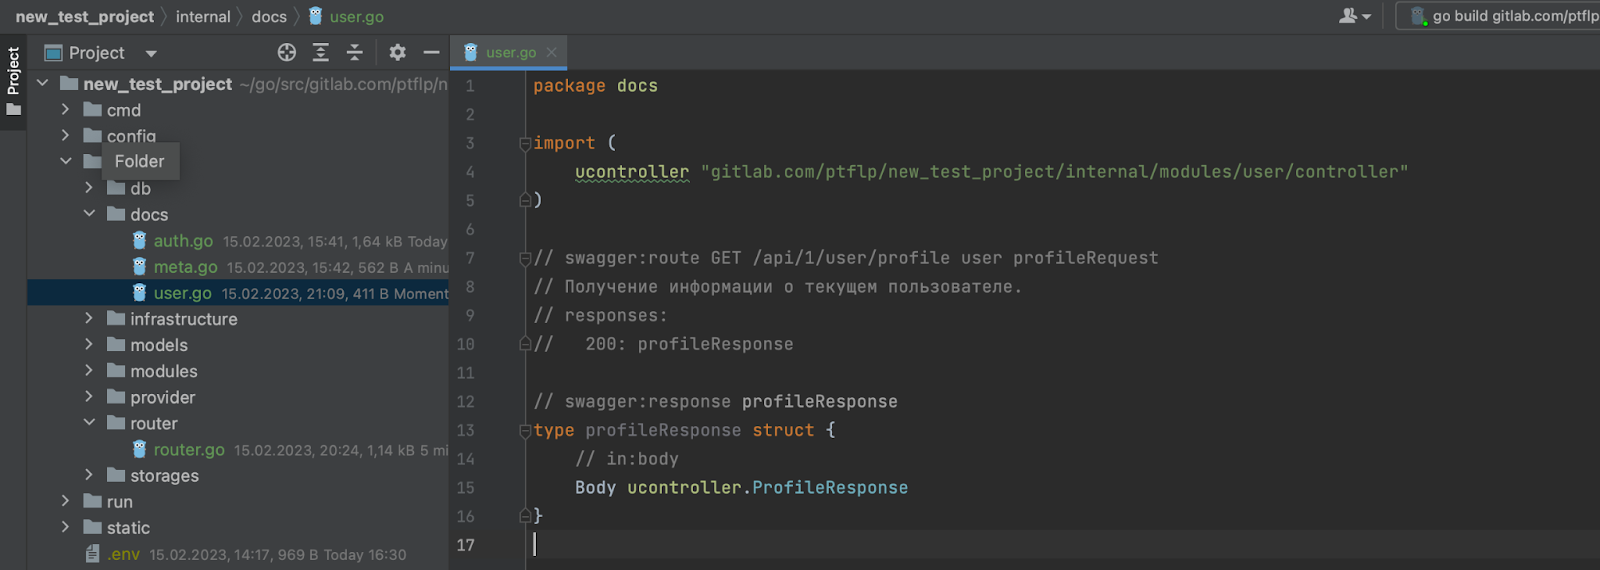Select router.go file in project tree

pyautogui.click(x=189, y=450)
